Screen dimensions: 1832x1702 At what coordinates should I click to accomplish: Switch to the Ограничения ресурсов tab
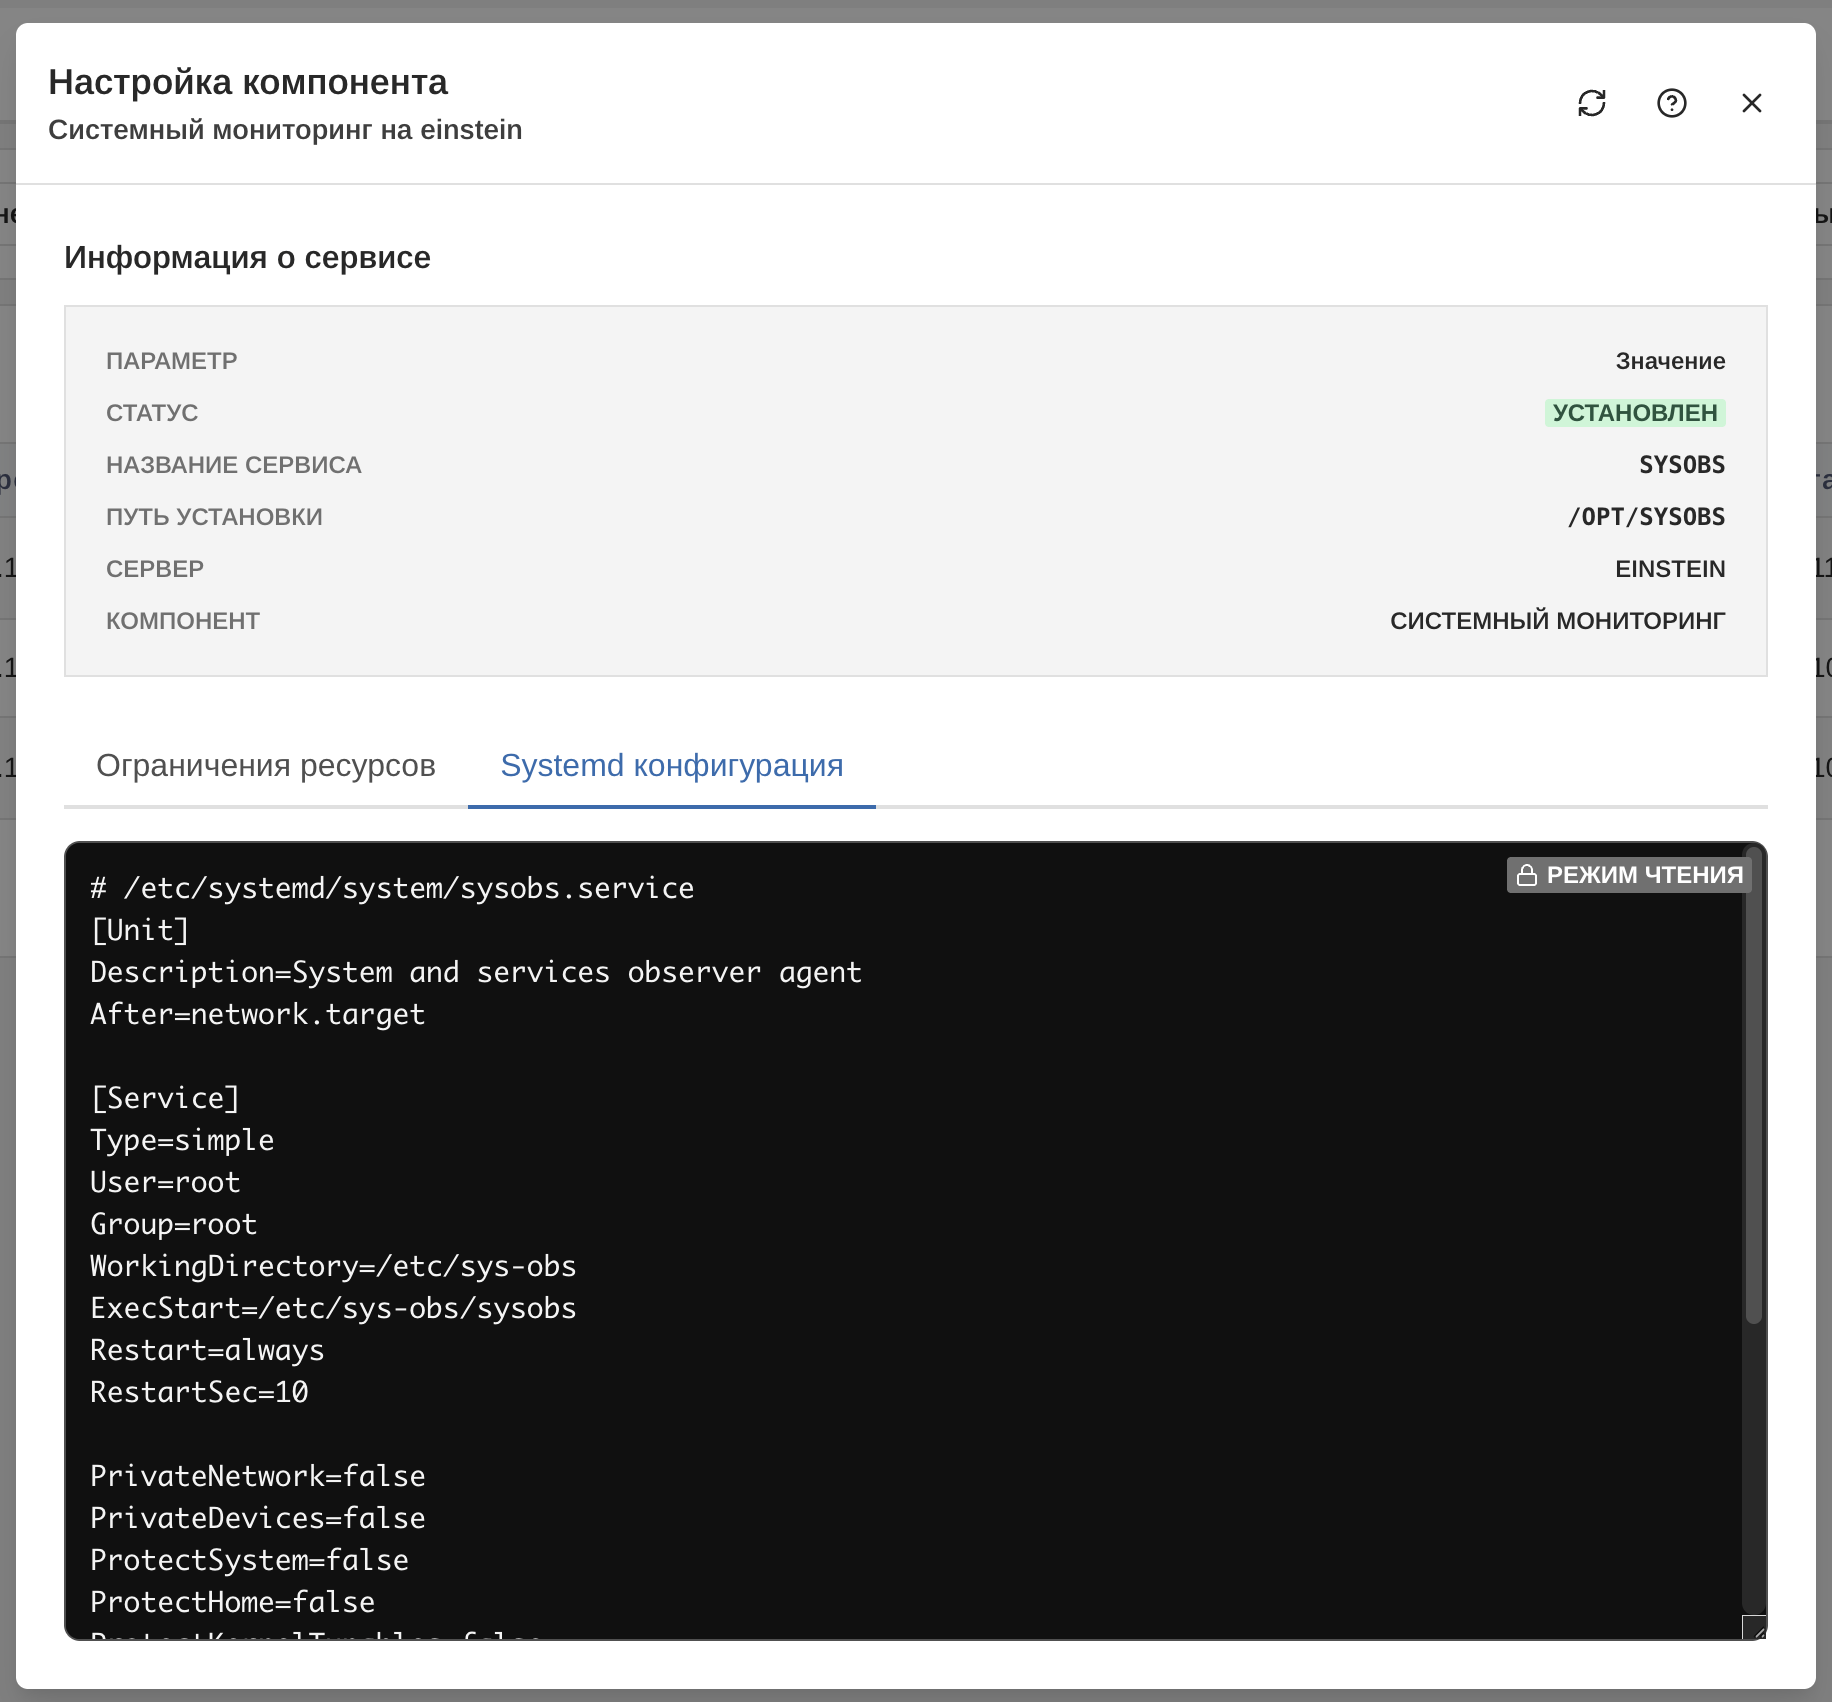point(266,765)
